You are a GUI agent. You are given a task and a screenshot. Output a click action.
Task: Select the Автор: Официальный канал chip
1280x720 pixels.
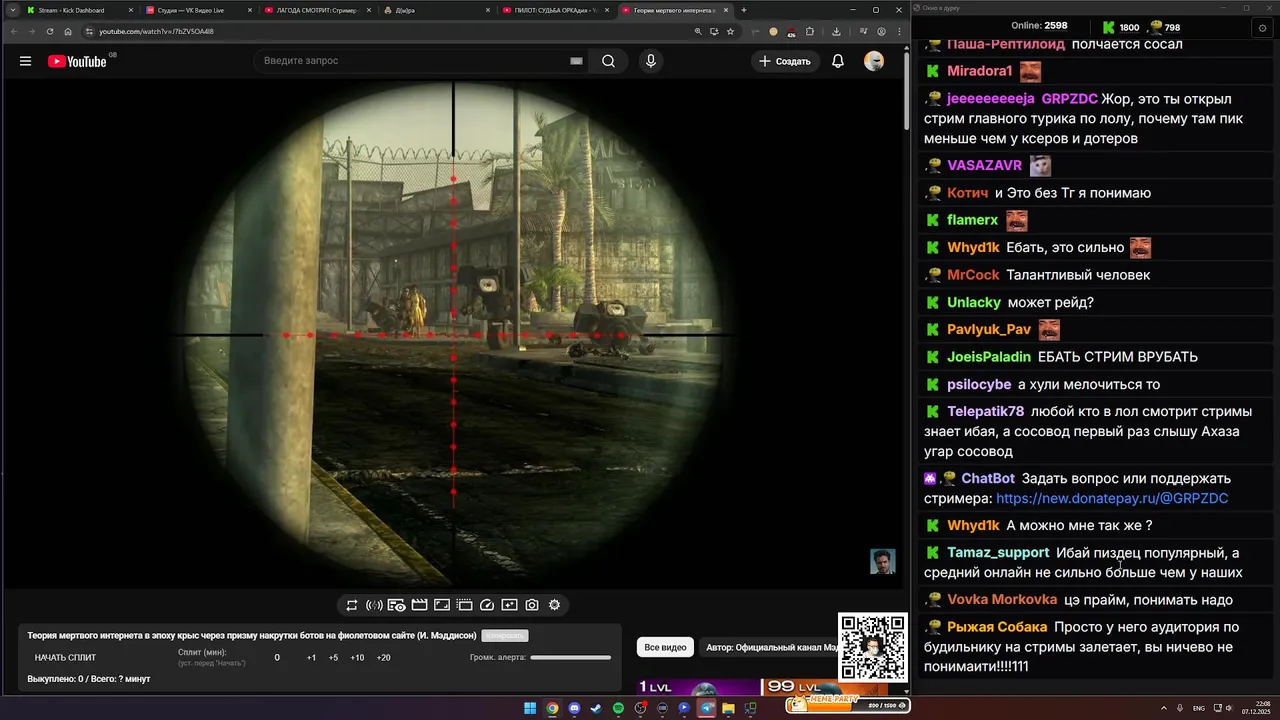pyautogui.click(x=768, y=647)
